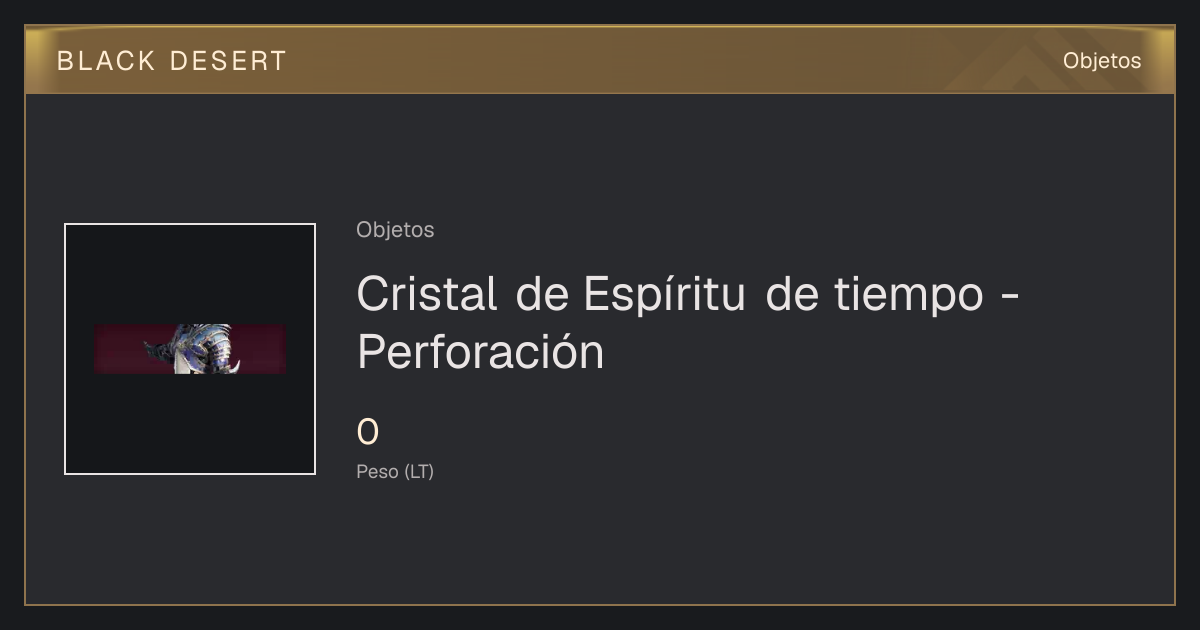Go to BLACK DESERT home title
Image resolution: width=1200 pixels, height=630 pixels.
[x=172, y=61]
